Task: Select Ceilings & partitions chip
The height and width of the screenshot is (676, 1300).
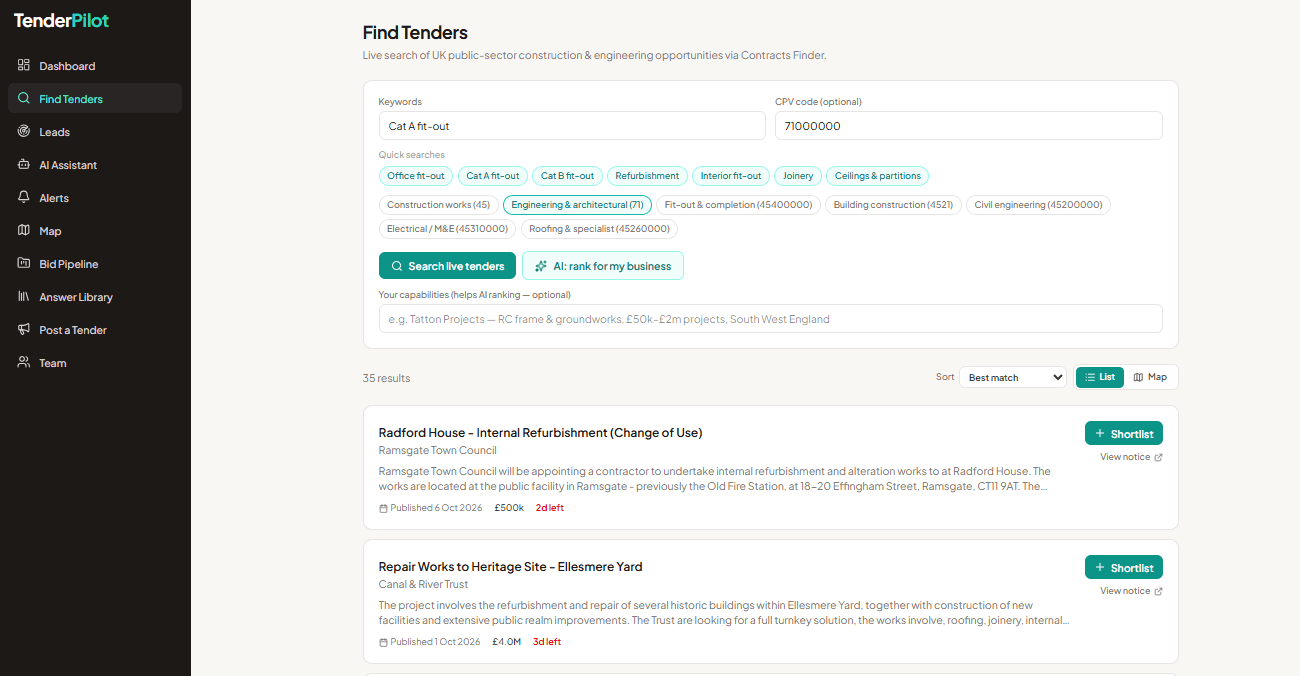Action: [x=878, y=176]
